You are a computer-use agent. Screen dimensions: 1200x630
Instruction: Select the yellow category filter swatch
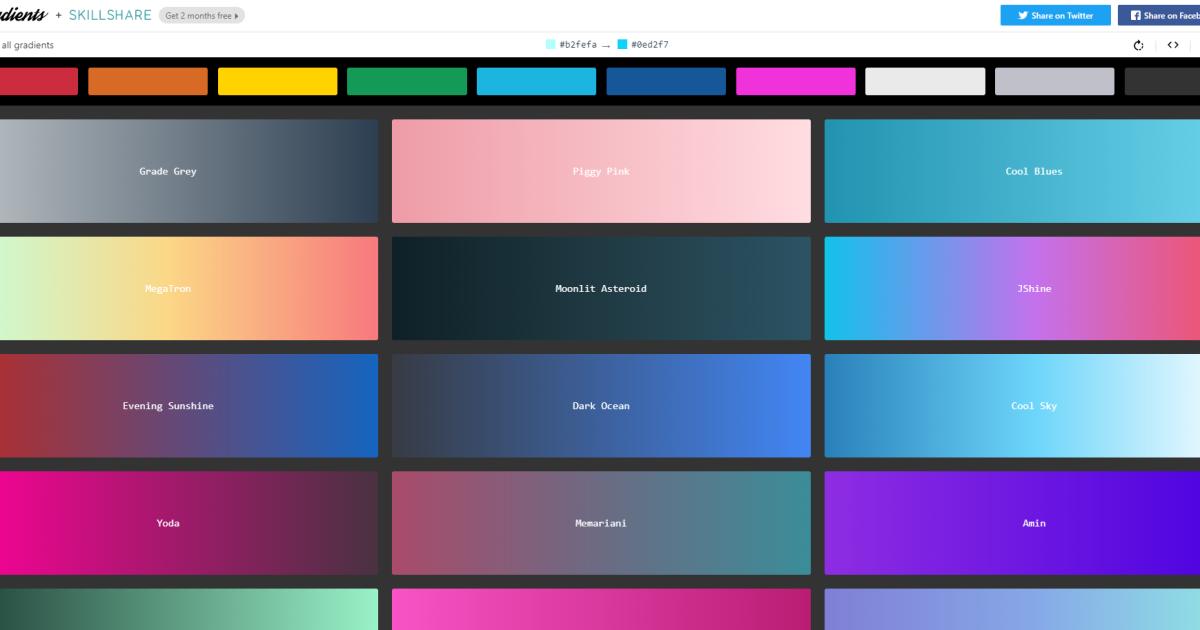(277, 81)
